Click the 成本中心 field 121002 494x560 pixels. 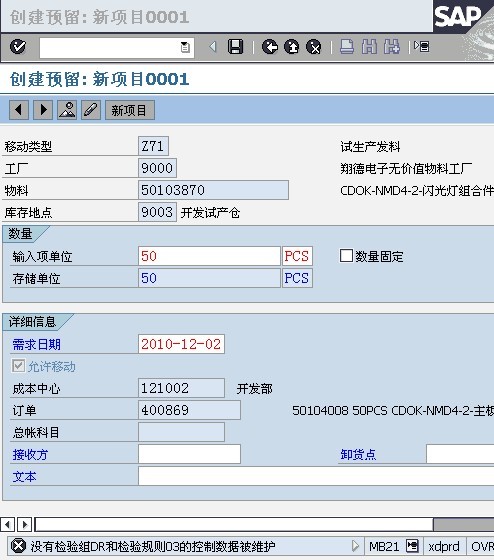point(181,388)
